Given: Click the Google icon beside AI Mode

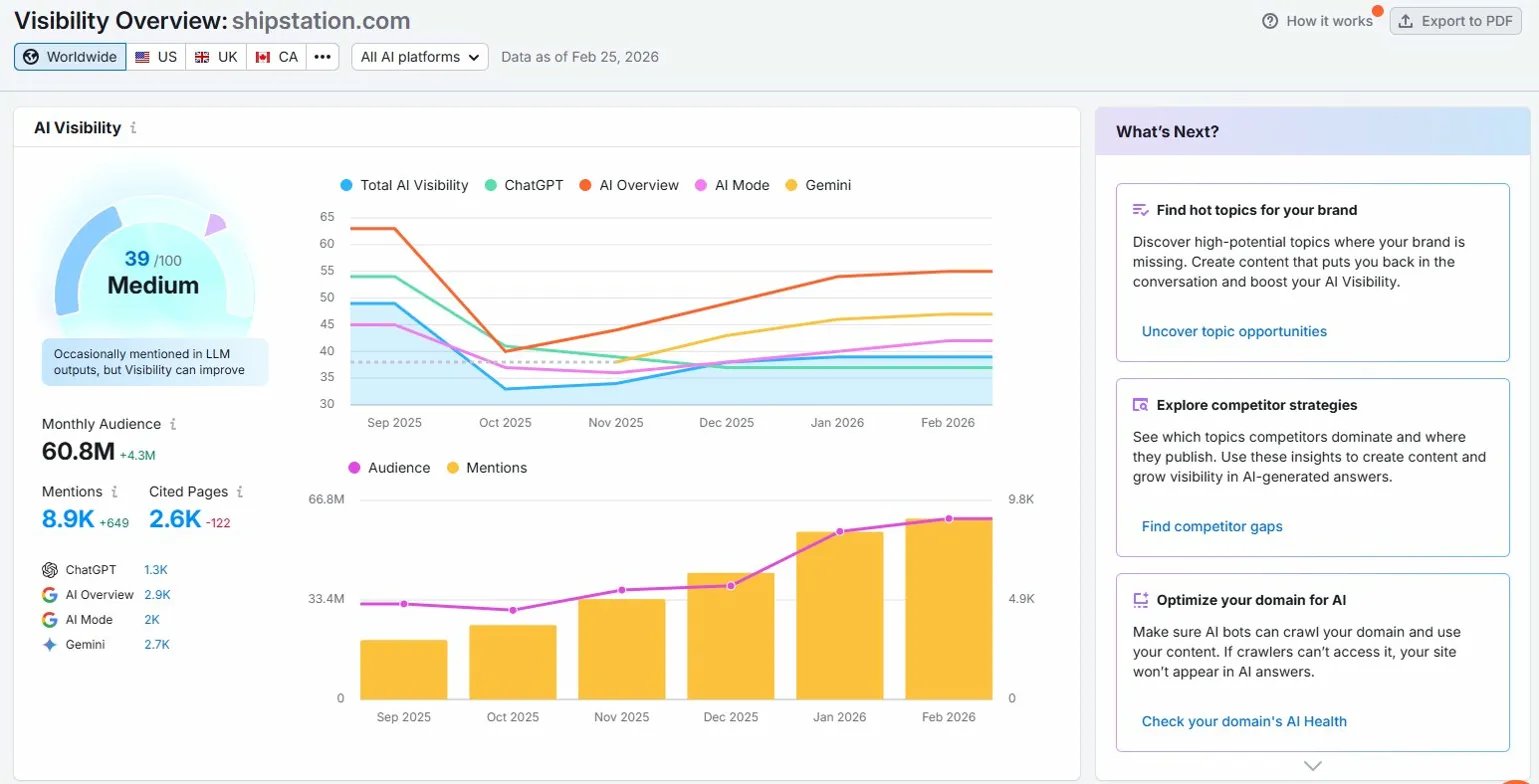Looking at the screenshot, I should (50, 620).
